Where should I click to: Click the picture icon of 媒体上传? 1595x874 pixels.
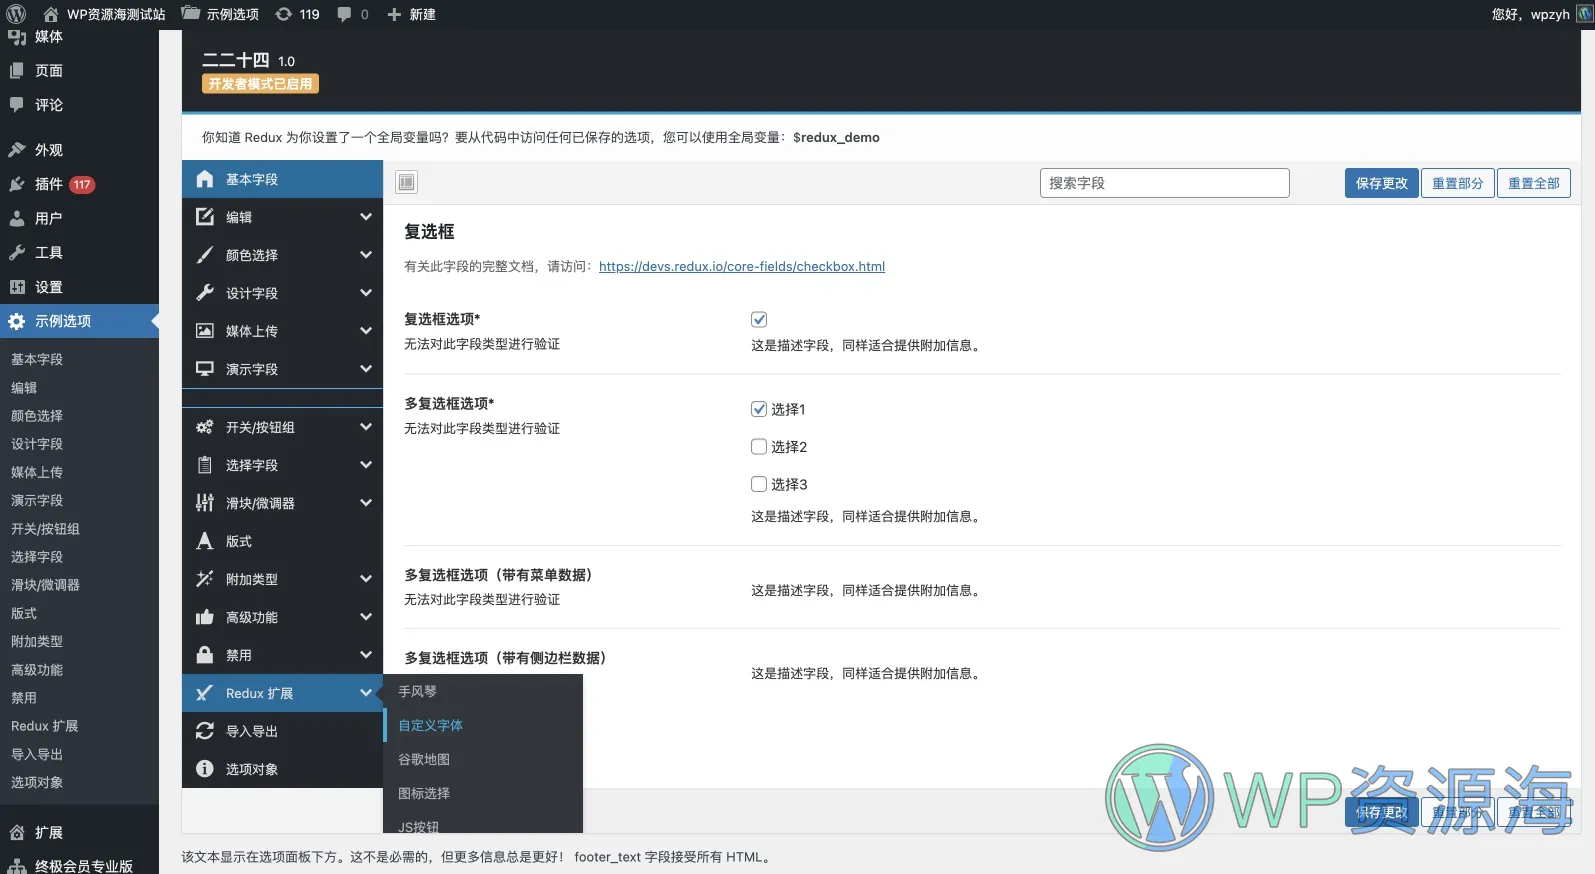205,331
